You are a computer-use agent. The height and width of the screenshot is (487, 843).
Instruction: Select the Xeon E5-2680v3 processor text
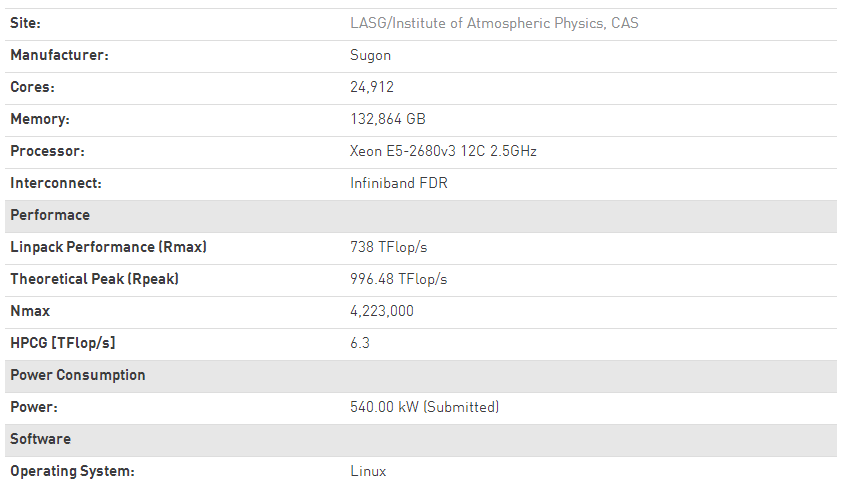(443, 151)
